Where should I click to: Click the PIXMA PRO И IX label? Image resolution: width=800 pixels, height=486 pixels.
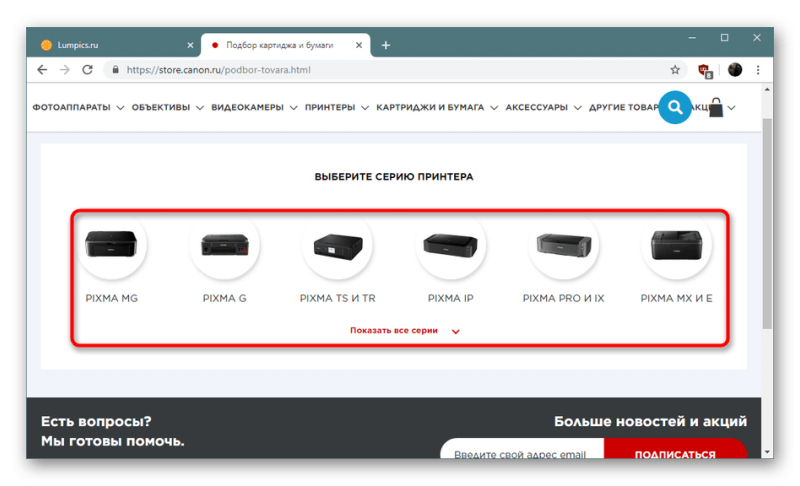[x=564, y=298]
